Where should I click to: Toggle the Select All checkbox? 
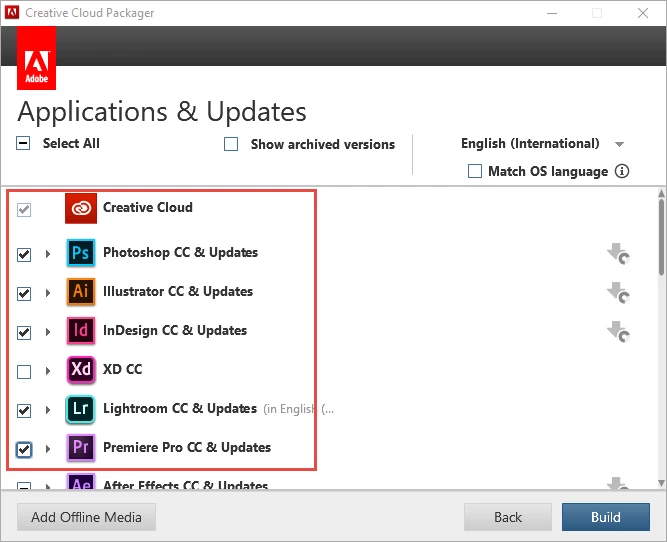tap(23, 143)
